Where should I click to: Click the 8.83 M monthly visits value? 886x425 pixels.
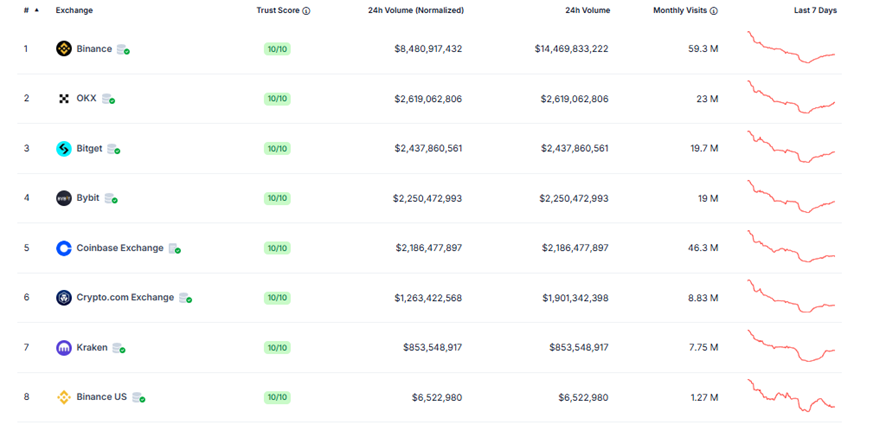point(704,298)
